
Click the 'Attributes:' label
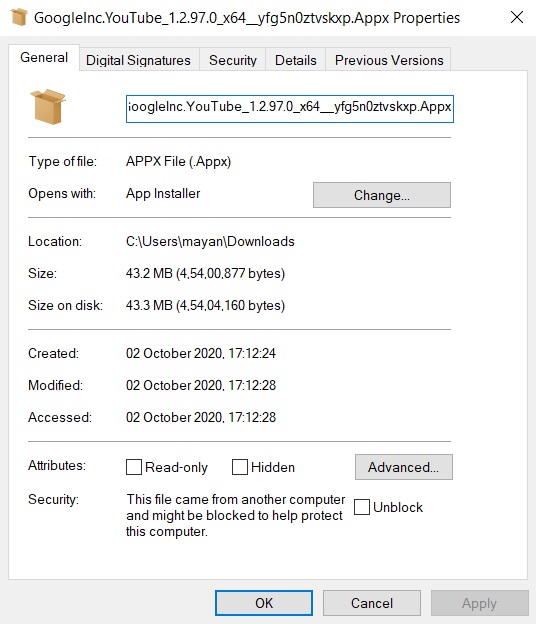[57, 465]
